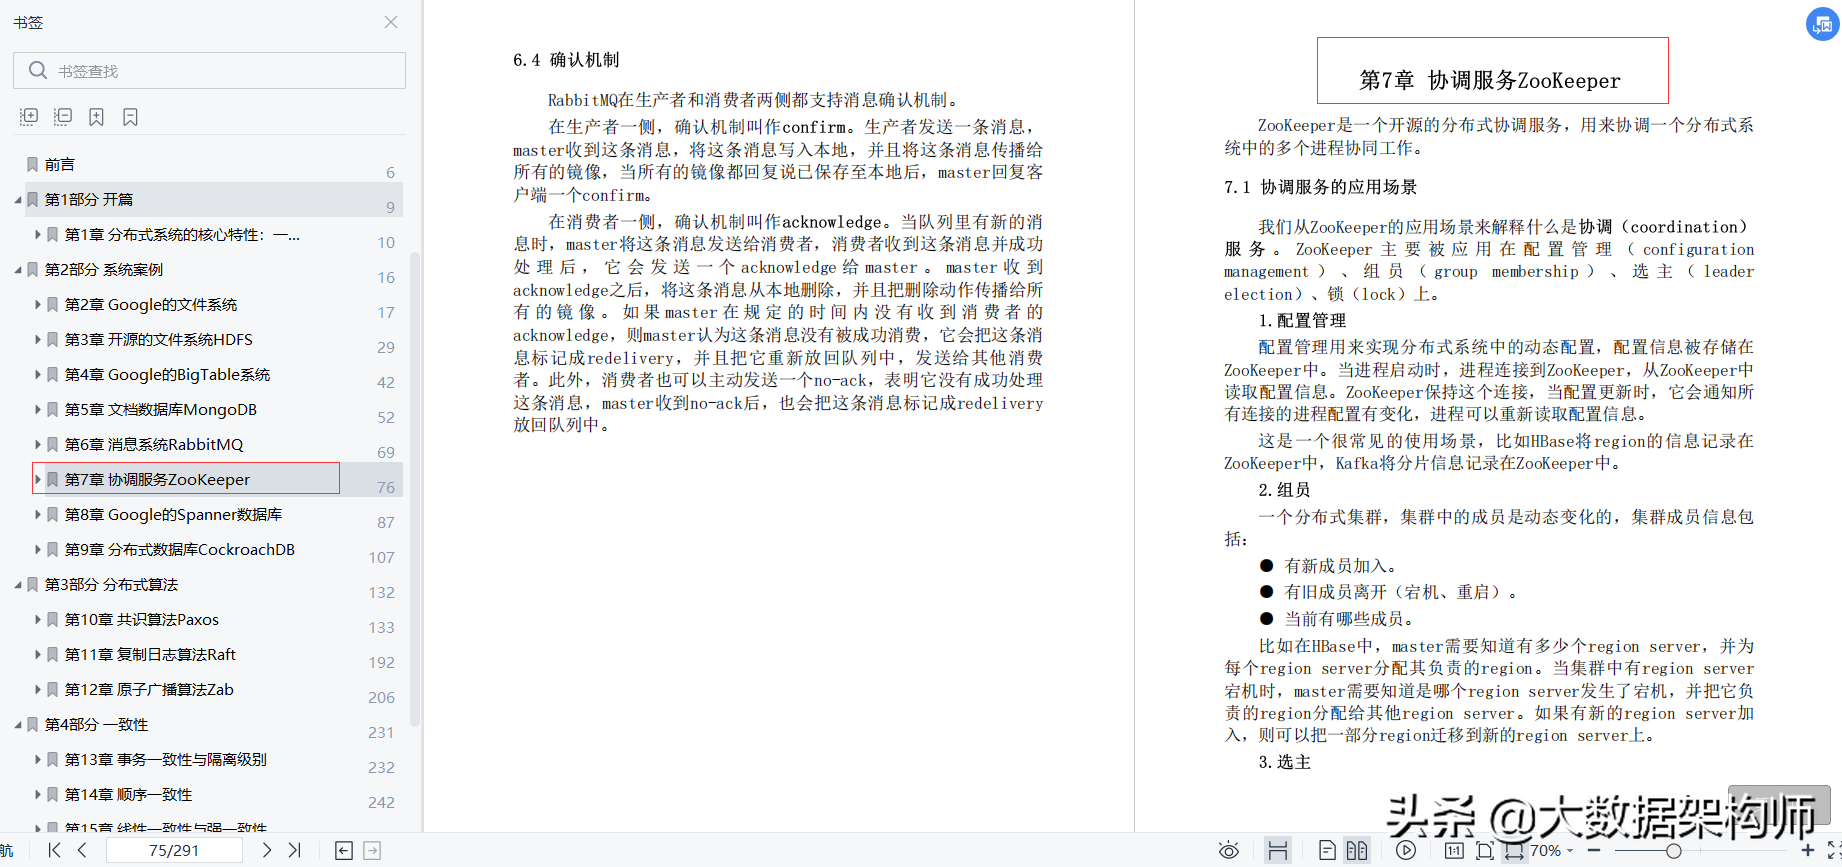This screenshot has width=1842, height=867.
Task: Go to the first page
Action: point(54,850)
